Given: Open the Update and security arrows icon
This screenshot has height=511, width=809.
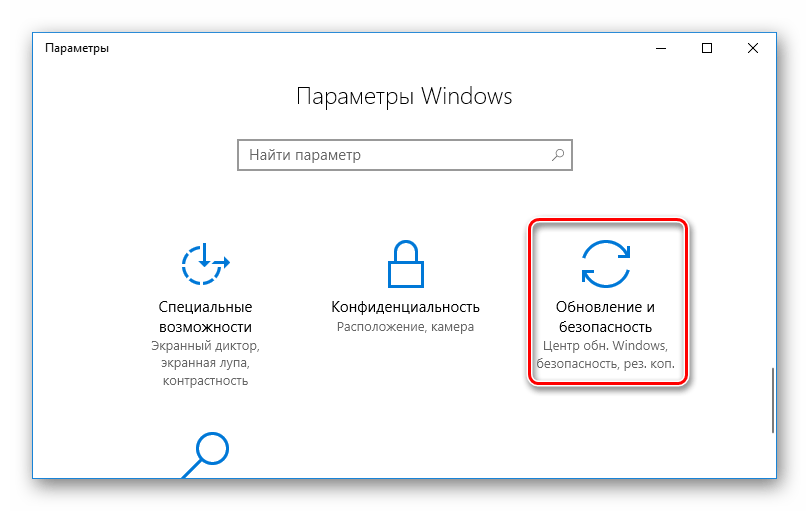Looking at the screenshot, I should [606, 264].
